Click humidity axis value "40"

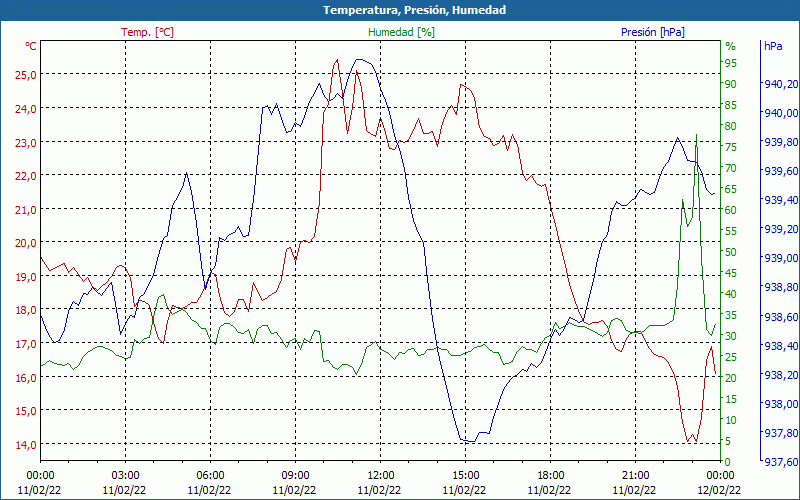pyautogui.click(x=731, y=294)
